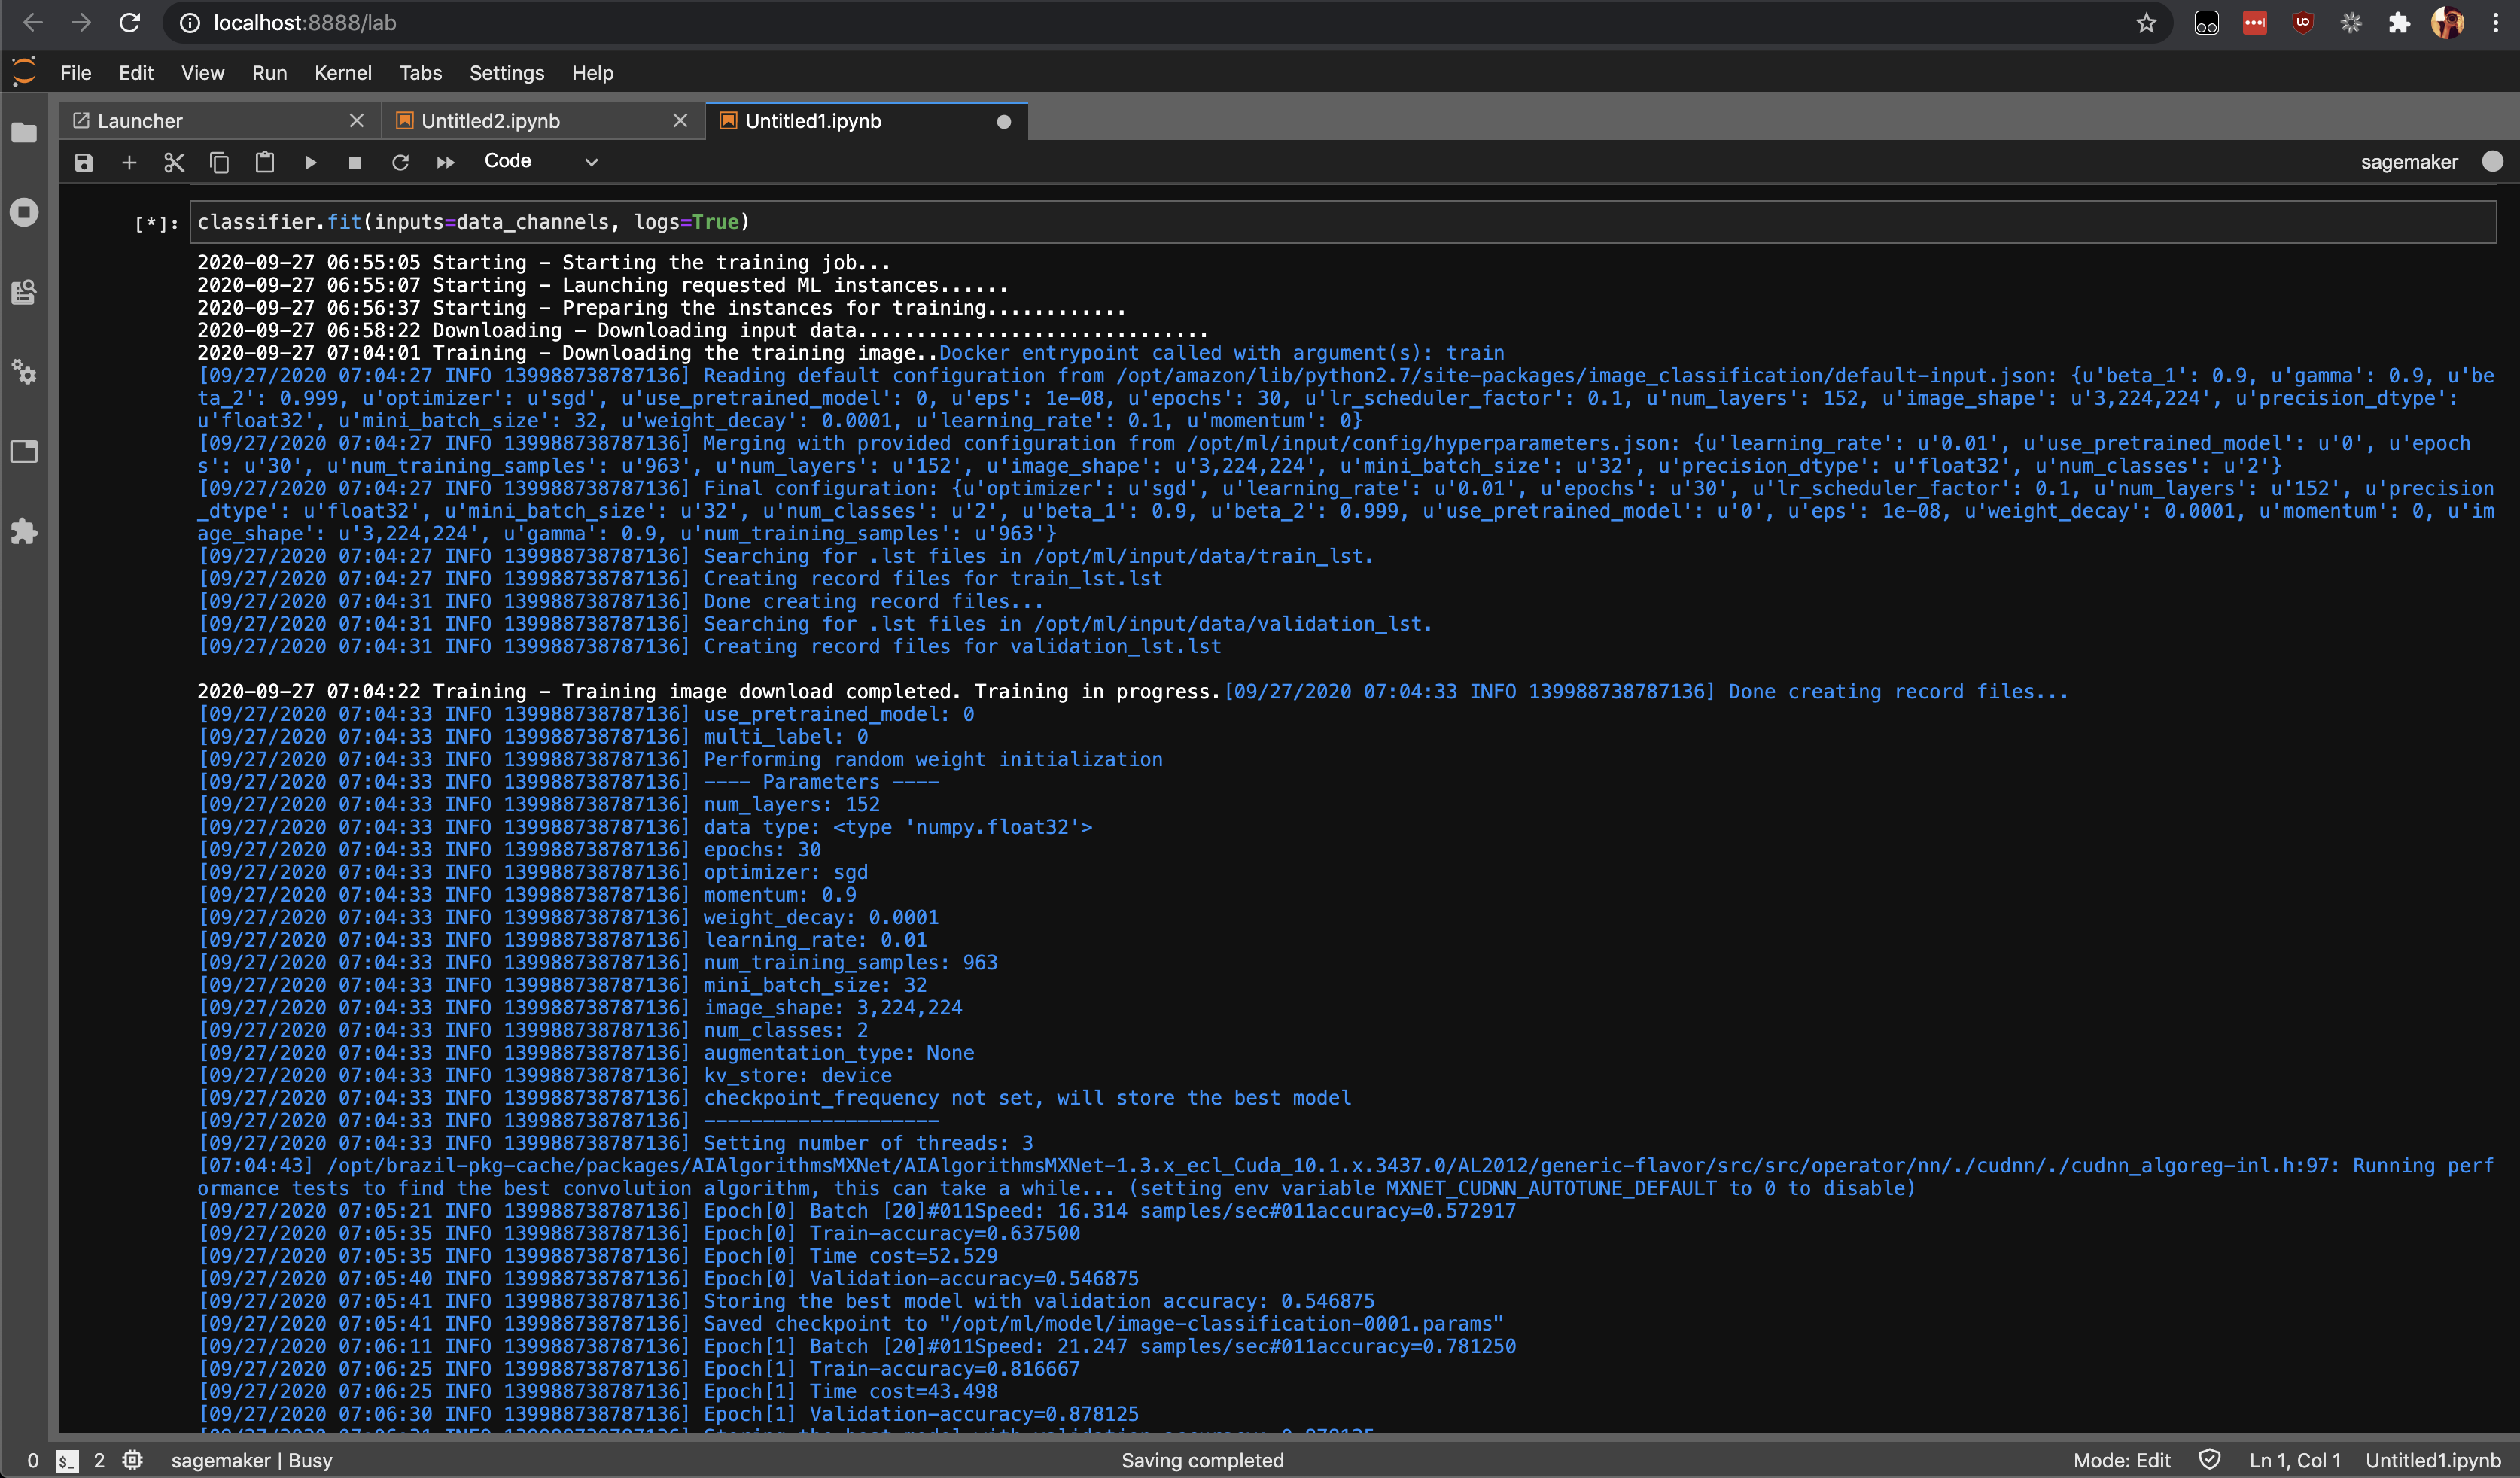The width and height of the screenshot is (2520, 1478).
Task: Paste cells from clipboard
Action: click(264, 162)
